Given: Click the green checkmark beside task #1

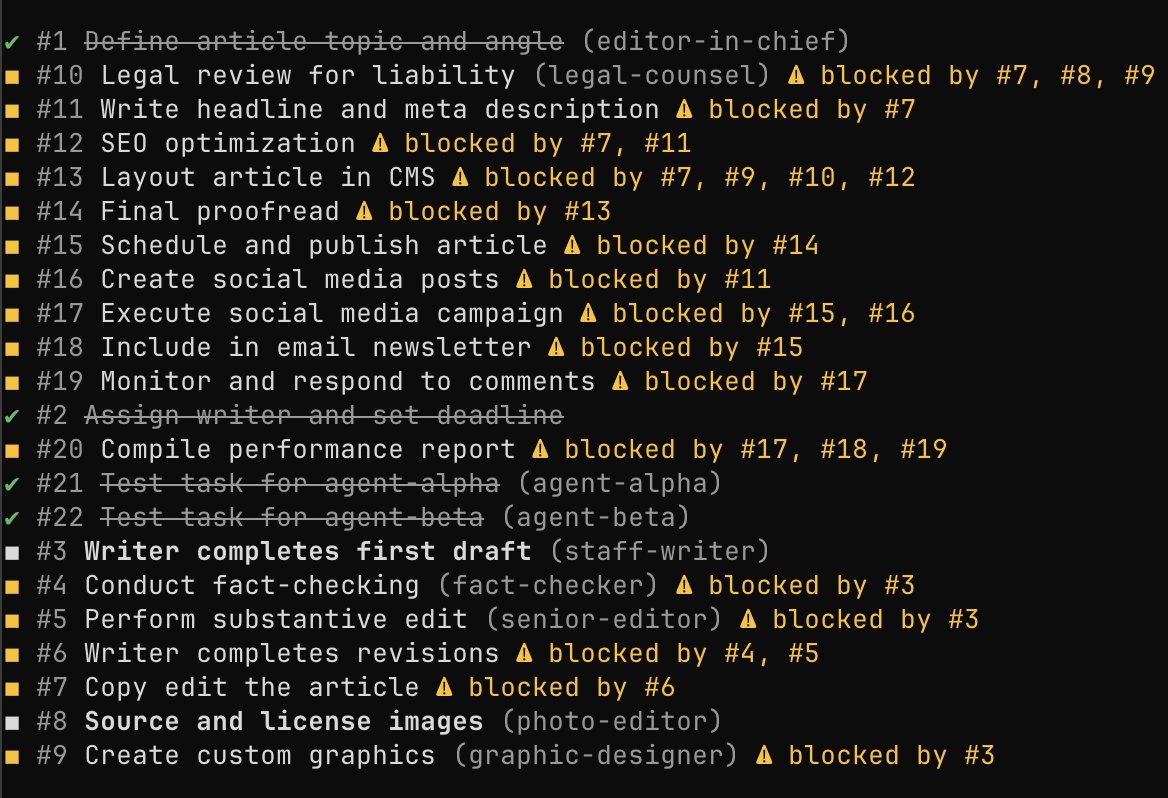Looking at the screenshot, I should [11, 41].
